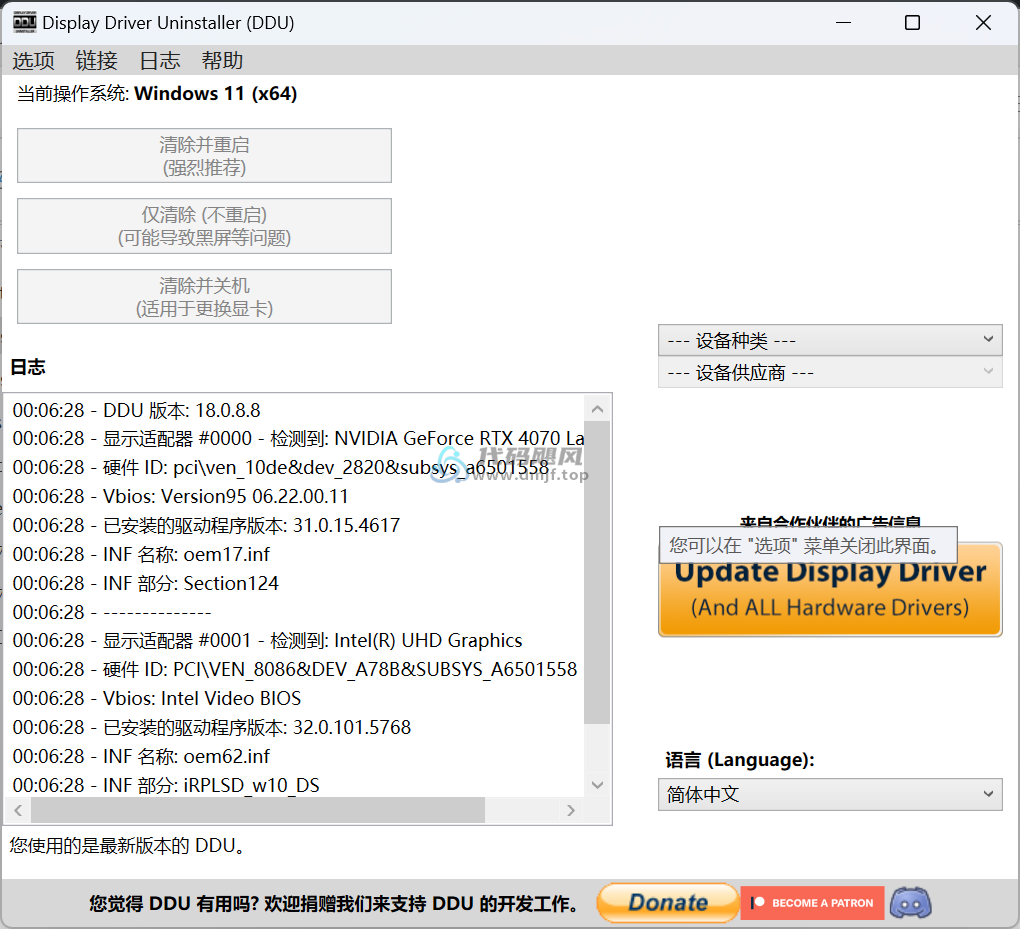Select log line DDU 版本: 18.0.8.8
This screenshot has width=1020, height=929.
pyautogui.click(x=137, y=411)
